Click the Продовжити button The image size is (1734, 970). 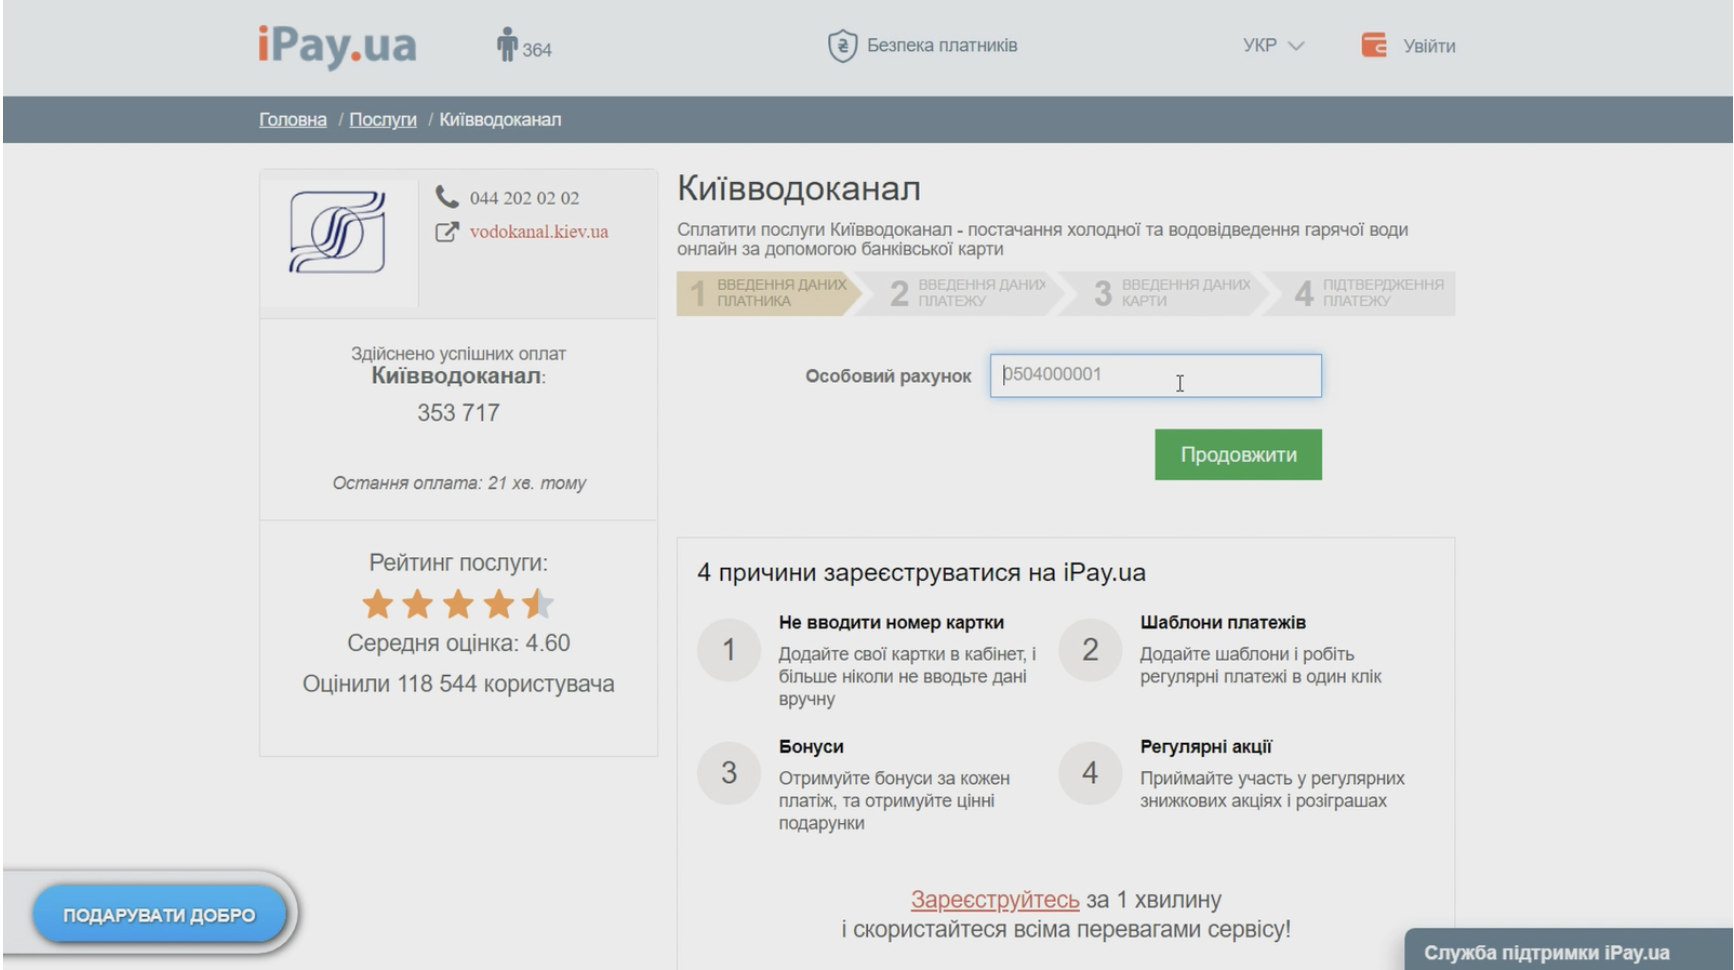[1238, 455]
